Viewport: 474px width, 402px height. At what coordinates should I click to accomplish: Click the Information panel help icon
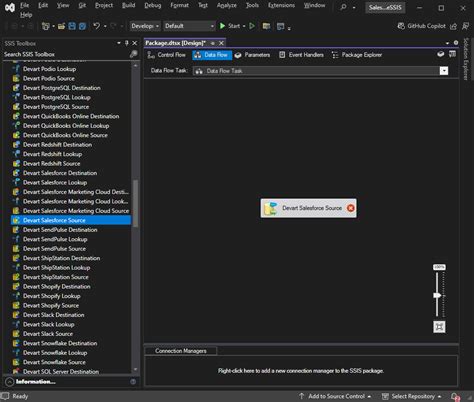pos(133,382)
